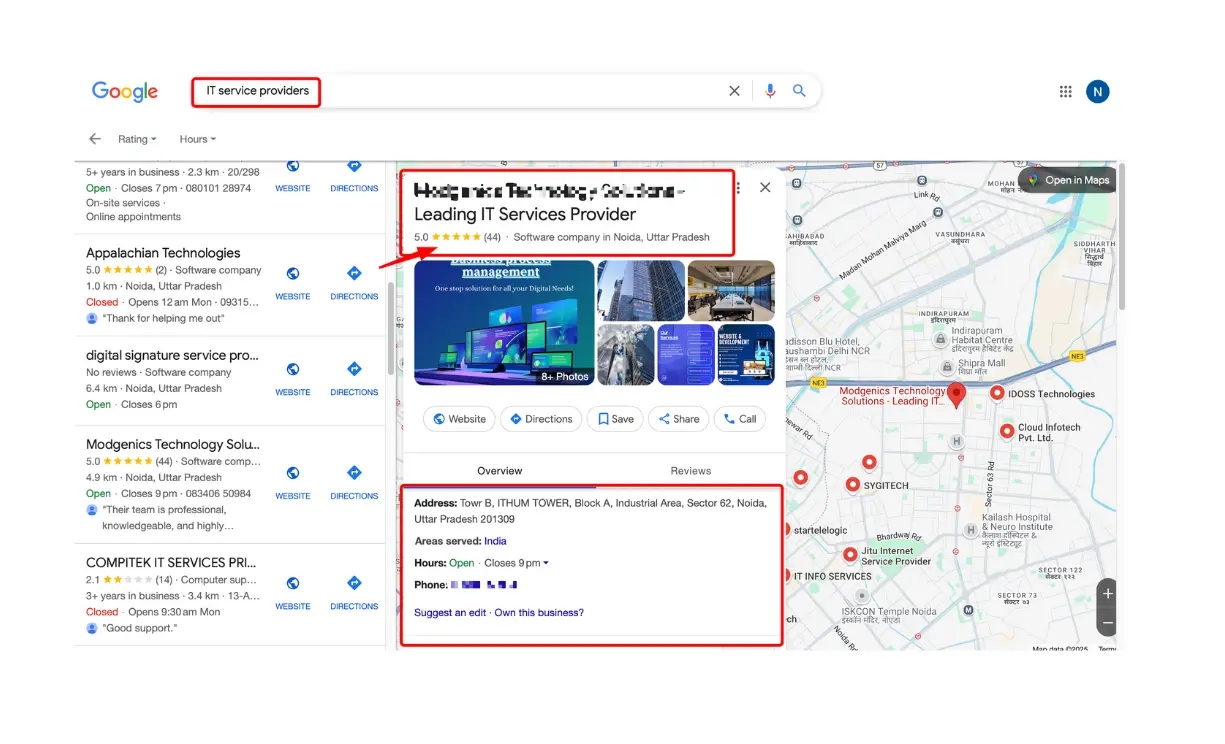Activate voice search with the microphone icon
The width and height of the screenshot is (1225, 744).
(x=769, y=90)
